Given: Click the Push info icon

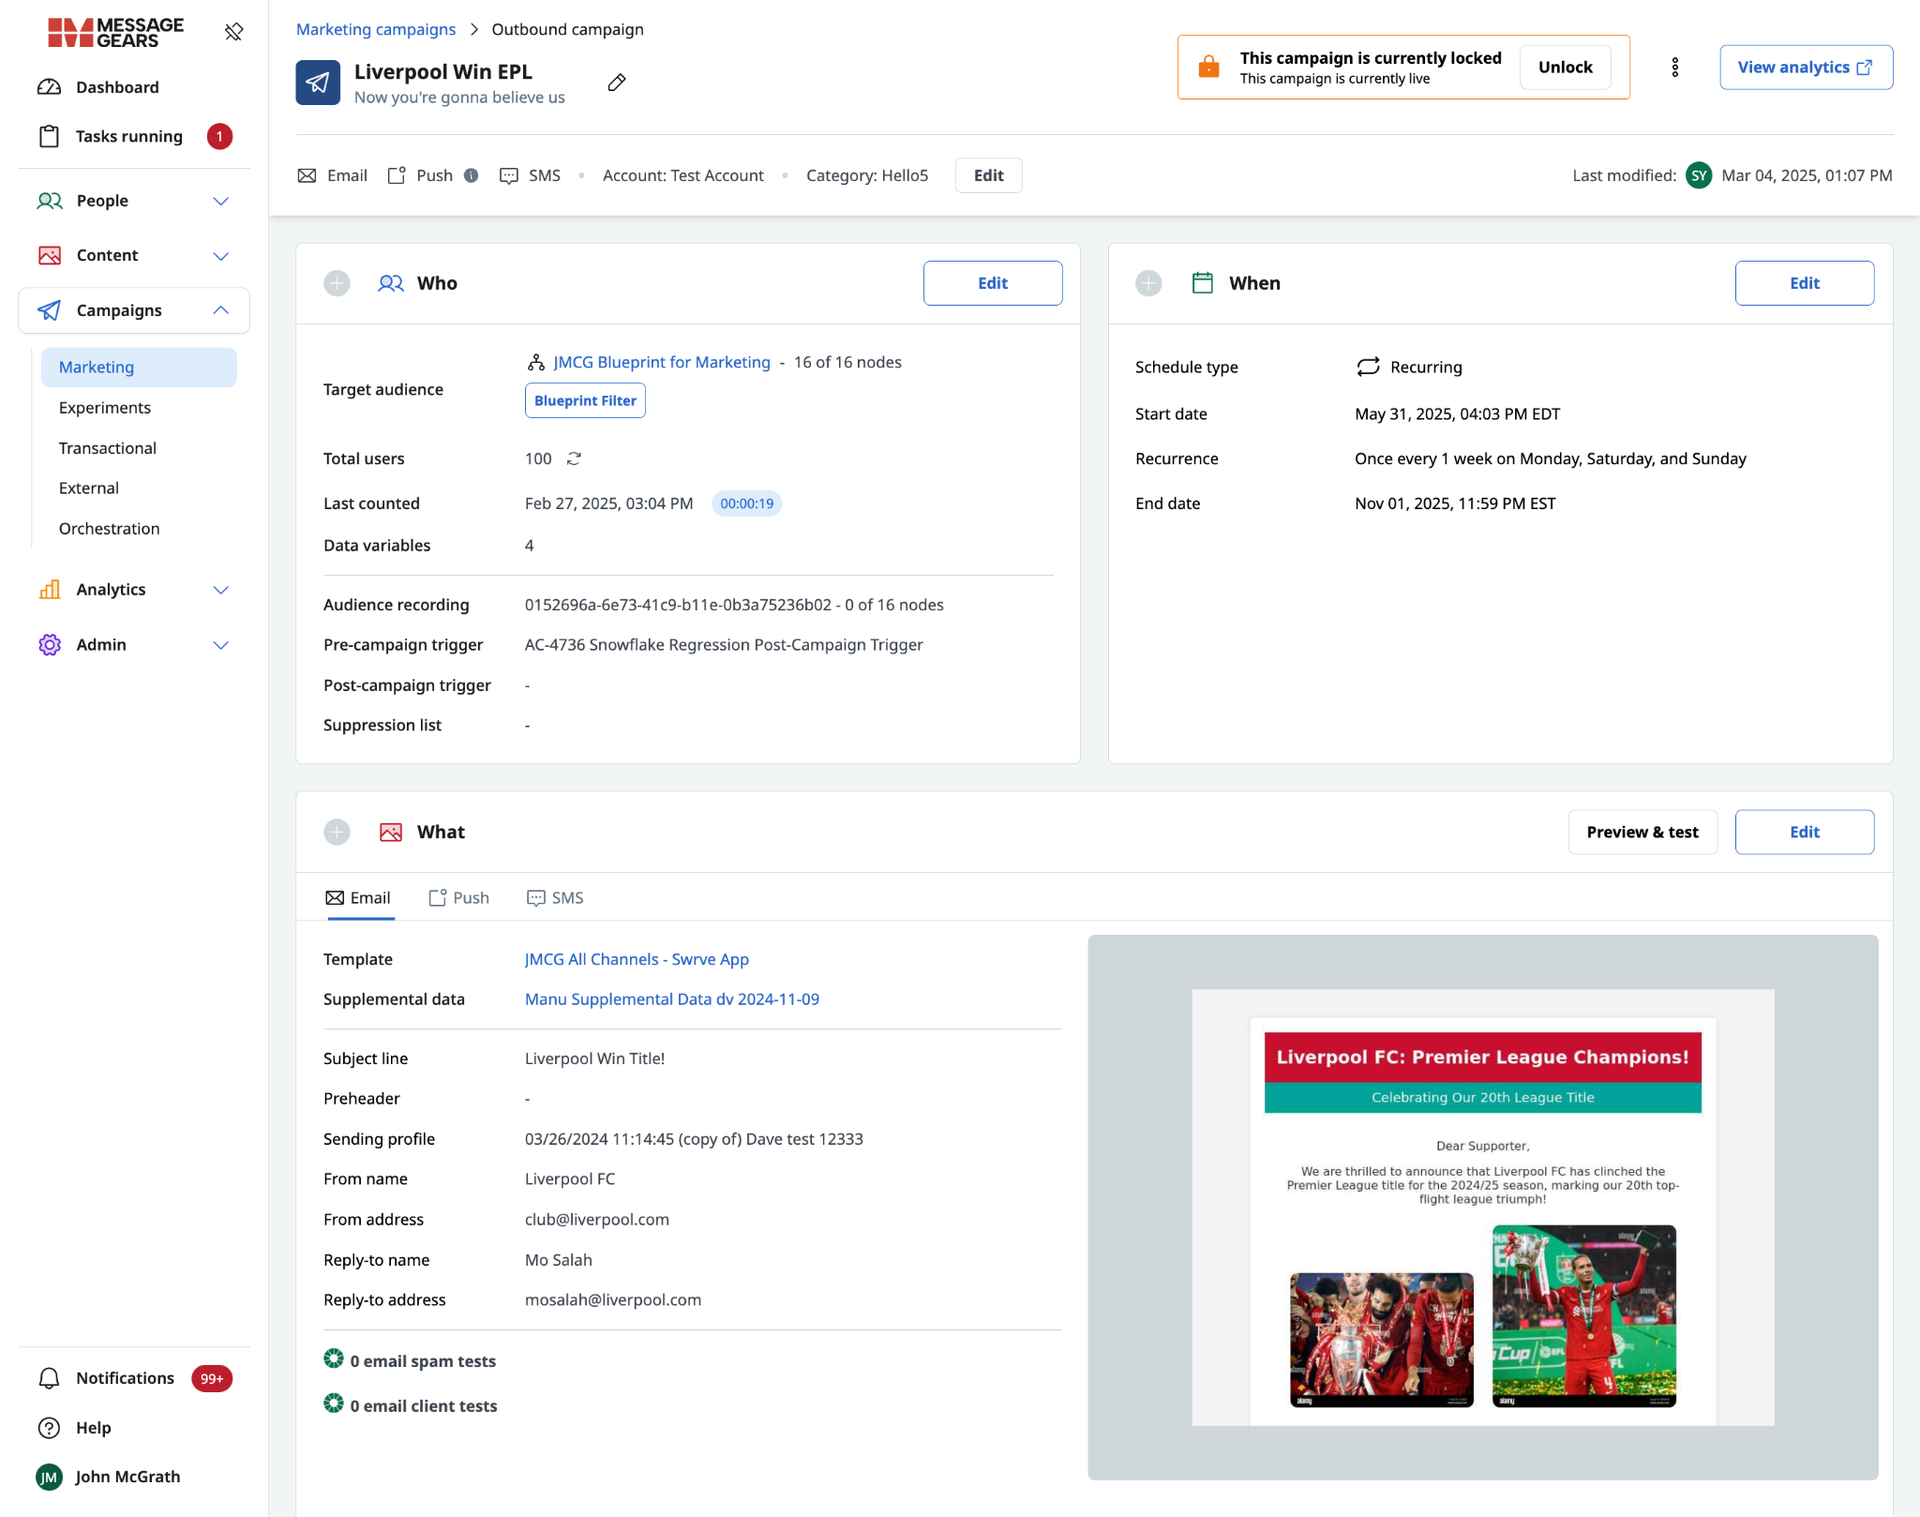Looking at the screenshot, I should click(x=471, y=175).
